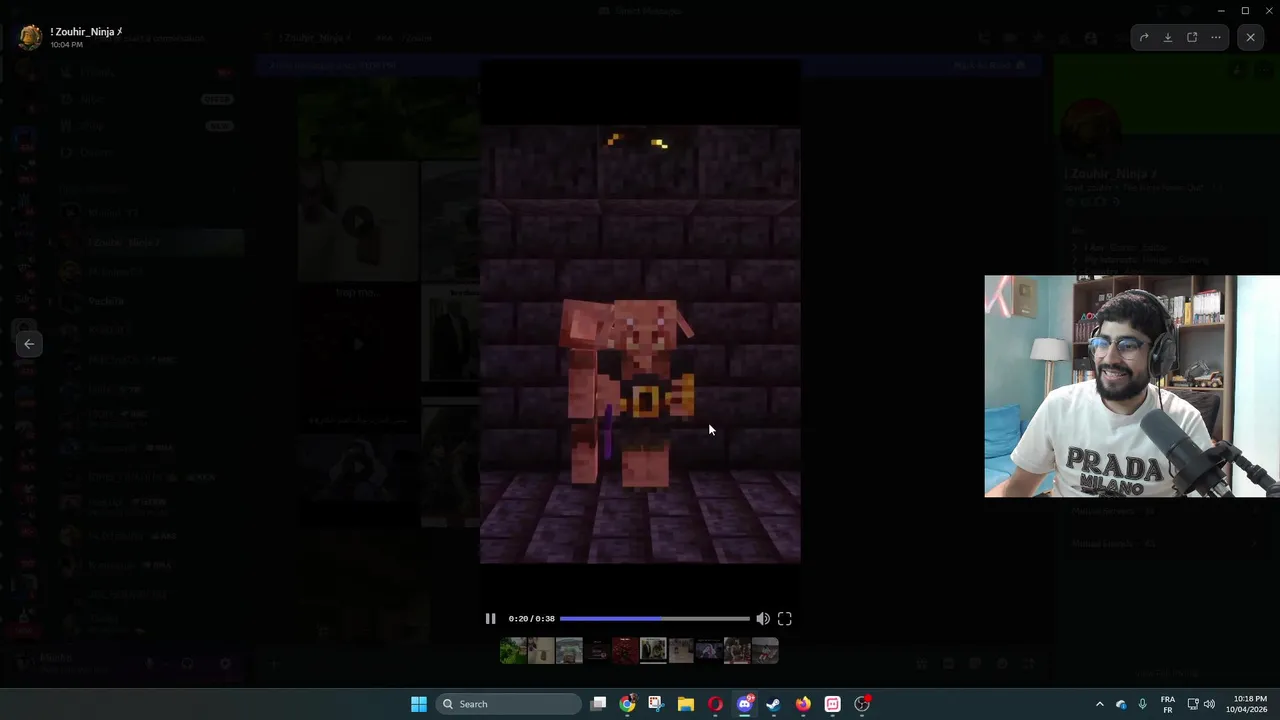Open Snipping Tool from taskbar
This screenshot has width=1280, height=720.
[x=656, y=704]
